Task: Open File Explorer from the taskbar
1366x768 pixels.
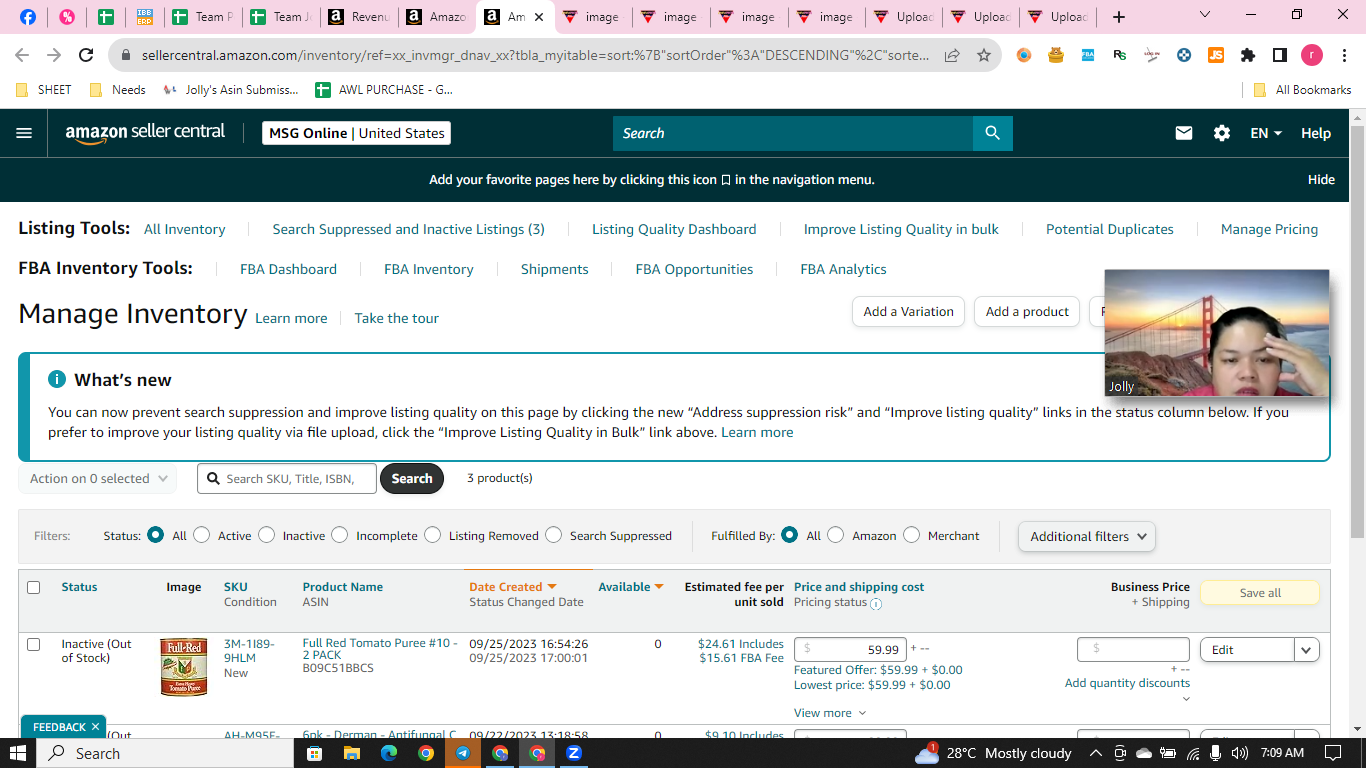Action: [x=352, y=753]
